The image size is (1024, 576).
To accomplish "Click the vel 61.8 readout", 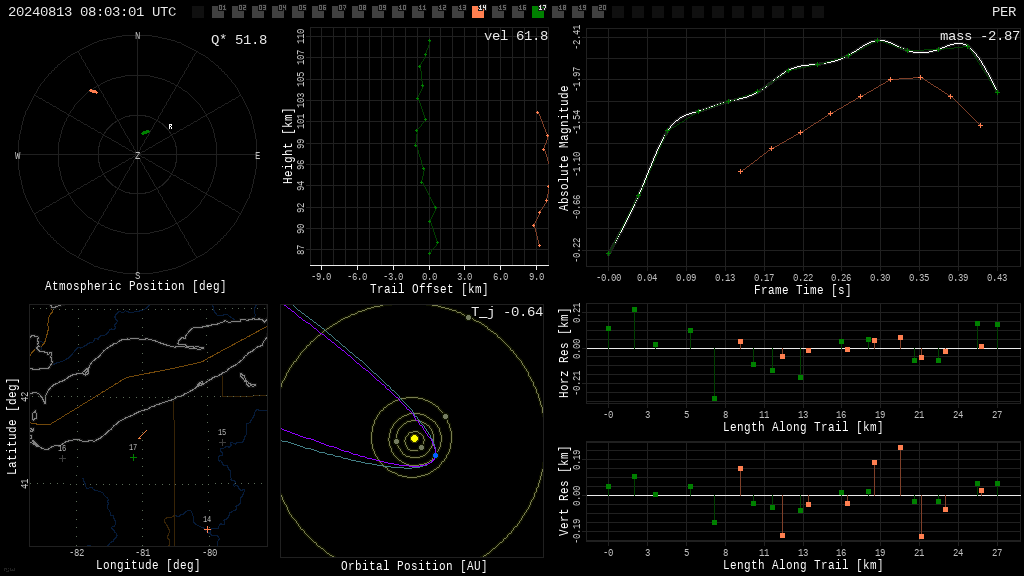I will [516, 36].
